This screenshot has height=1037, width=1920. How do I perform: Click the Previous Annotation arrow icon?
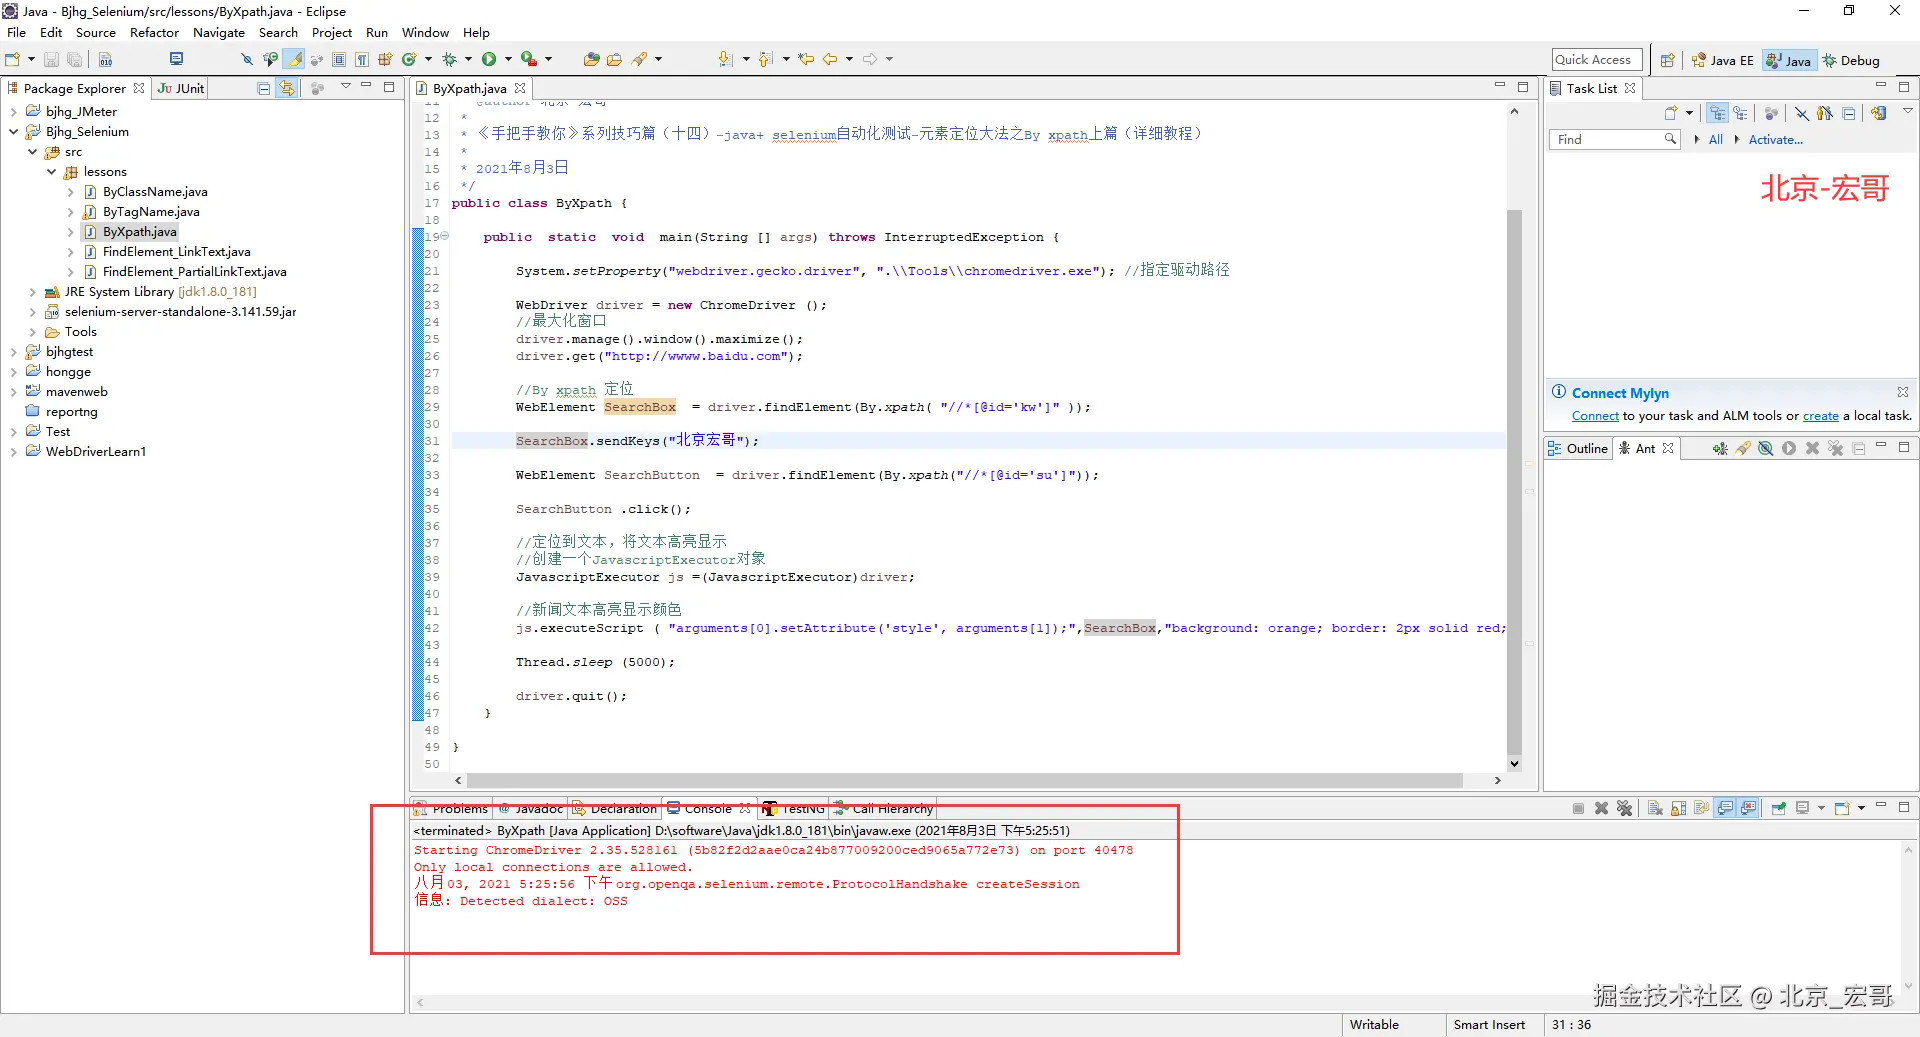[x=766, y=60]
